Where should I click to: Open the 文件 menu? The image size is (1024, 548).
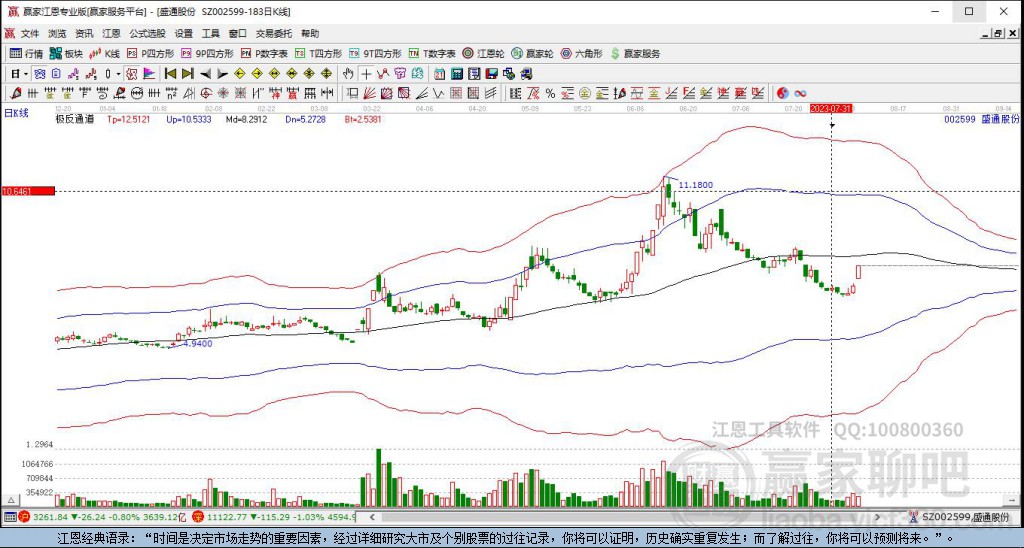pos(30,33)
